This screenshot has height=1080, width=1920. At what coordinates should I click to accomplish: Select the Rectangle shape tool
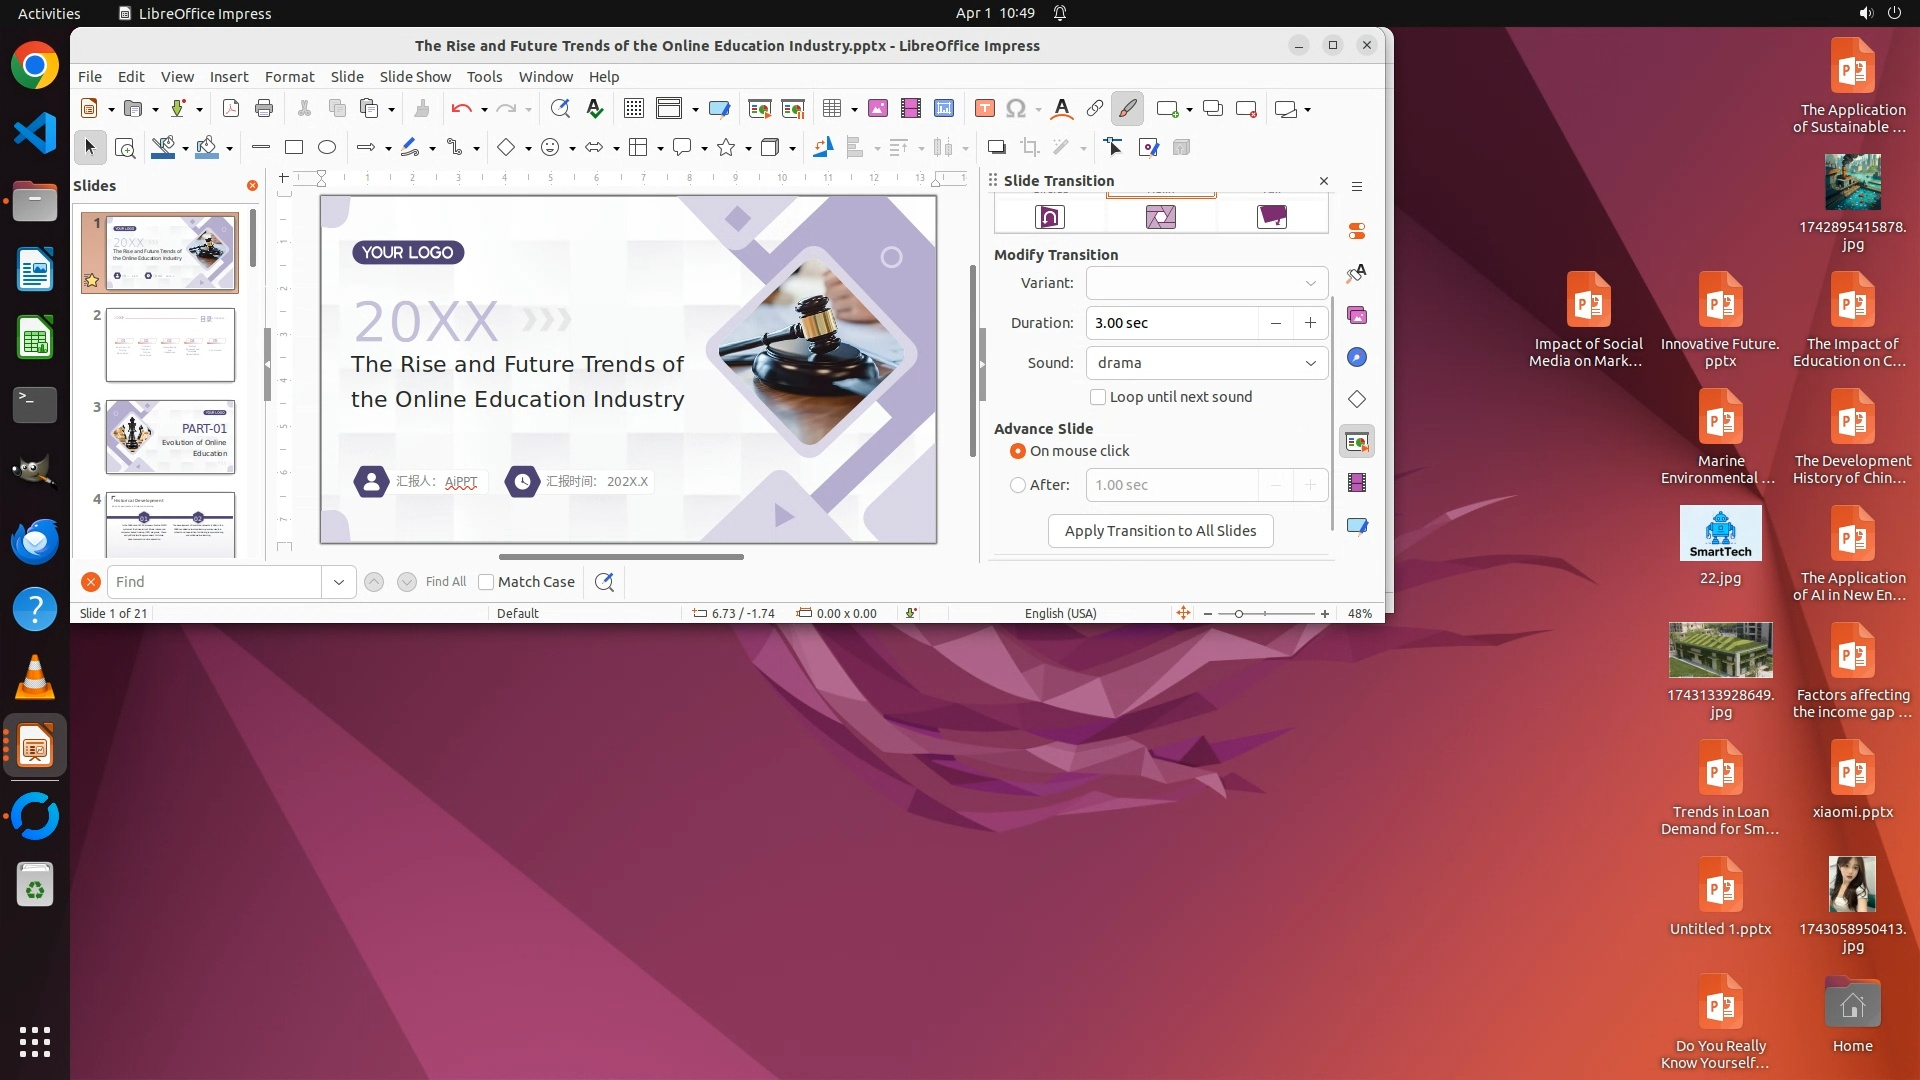coord(294,147)
